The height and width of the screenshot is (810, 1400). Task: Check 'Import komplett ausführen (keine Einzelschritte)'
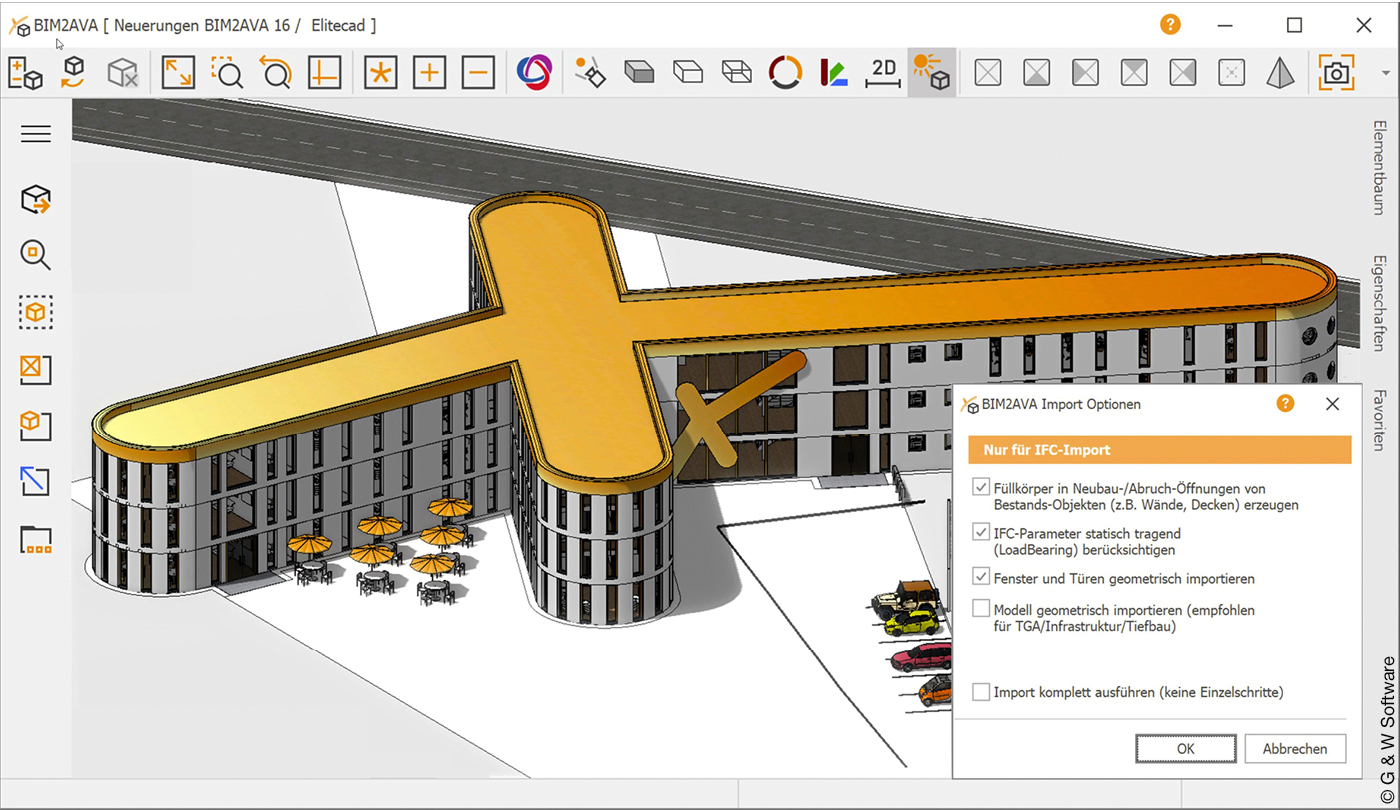pos(981,691)
